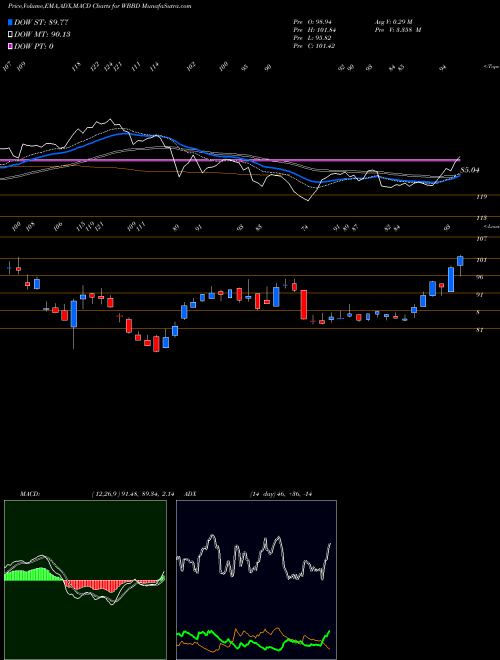Viewport: 500px width, 660px height.
Task: Click the magenta DOW PT legend swatch
Action: tap(11, 46)
